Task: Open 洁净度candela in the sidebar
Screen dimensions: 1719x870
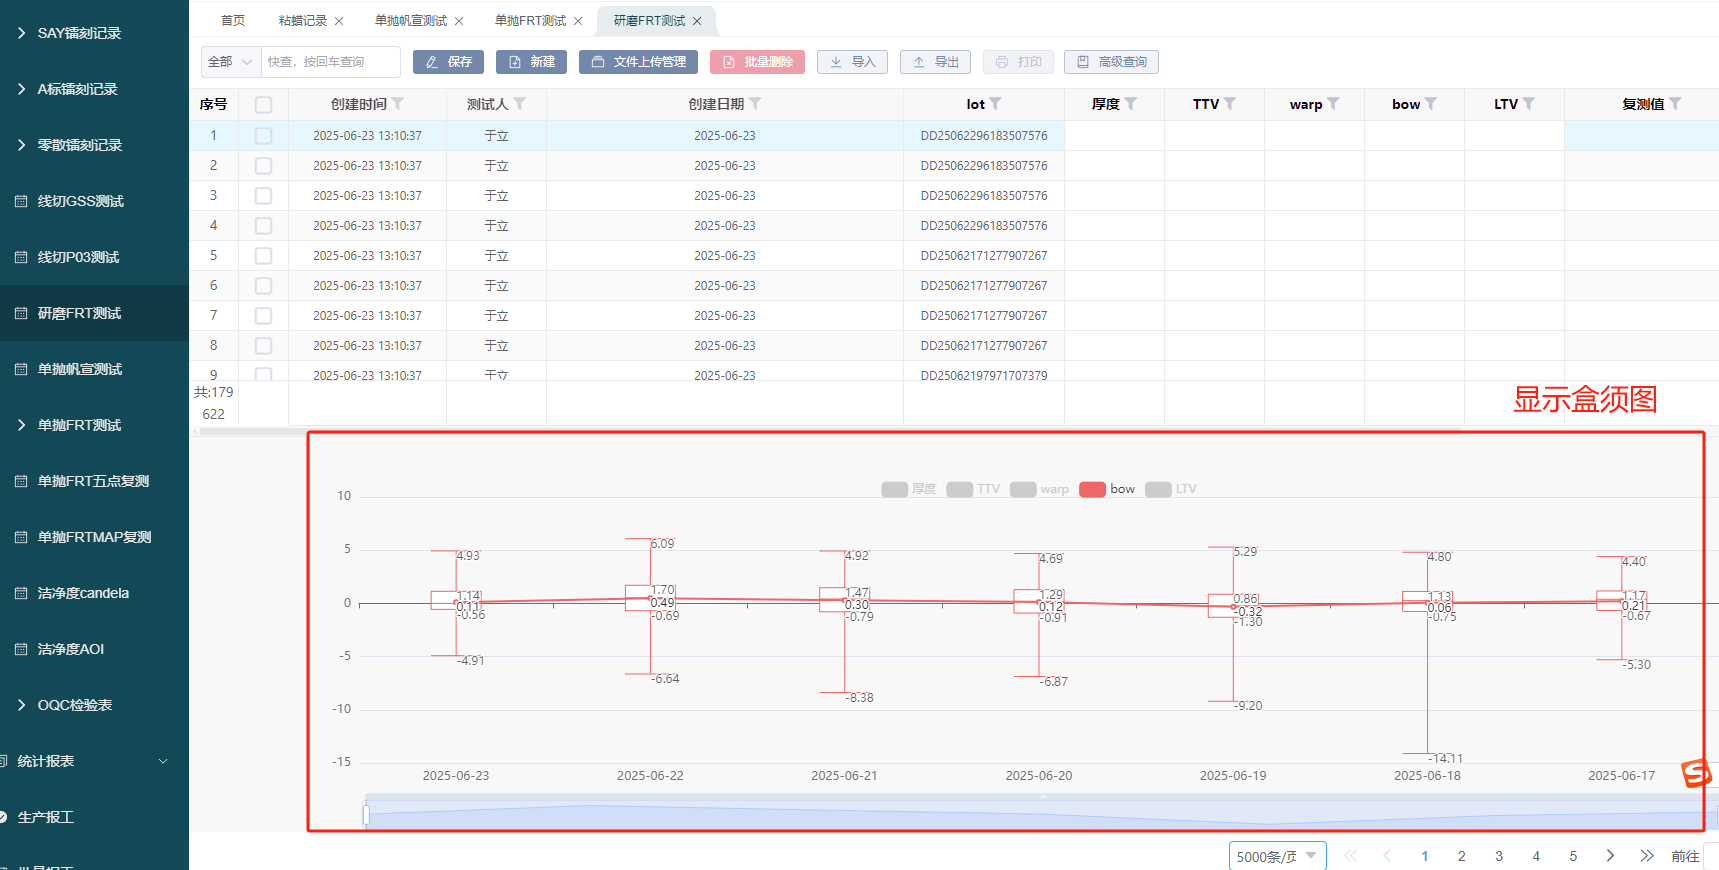Action: [83, 593]
